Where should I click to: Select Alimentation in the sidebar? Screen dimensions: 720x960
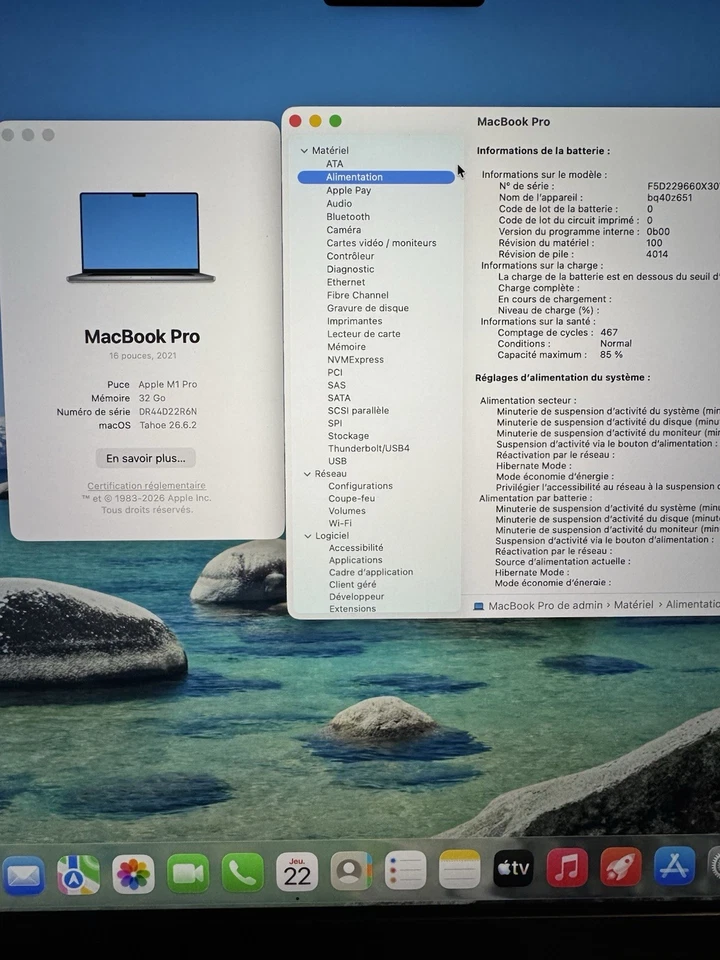coord(376,177)
